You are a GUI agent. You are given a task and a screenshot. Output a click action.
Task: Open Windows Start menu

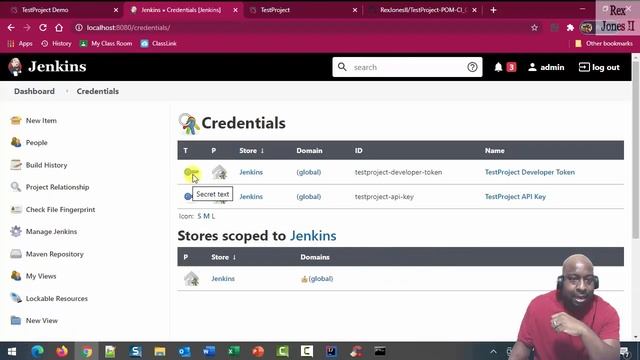[12, 351]
